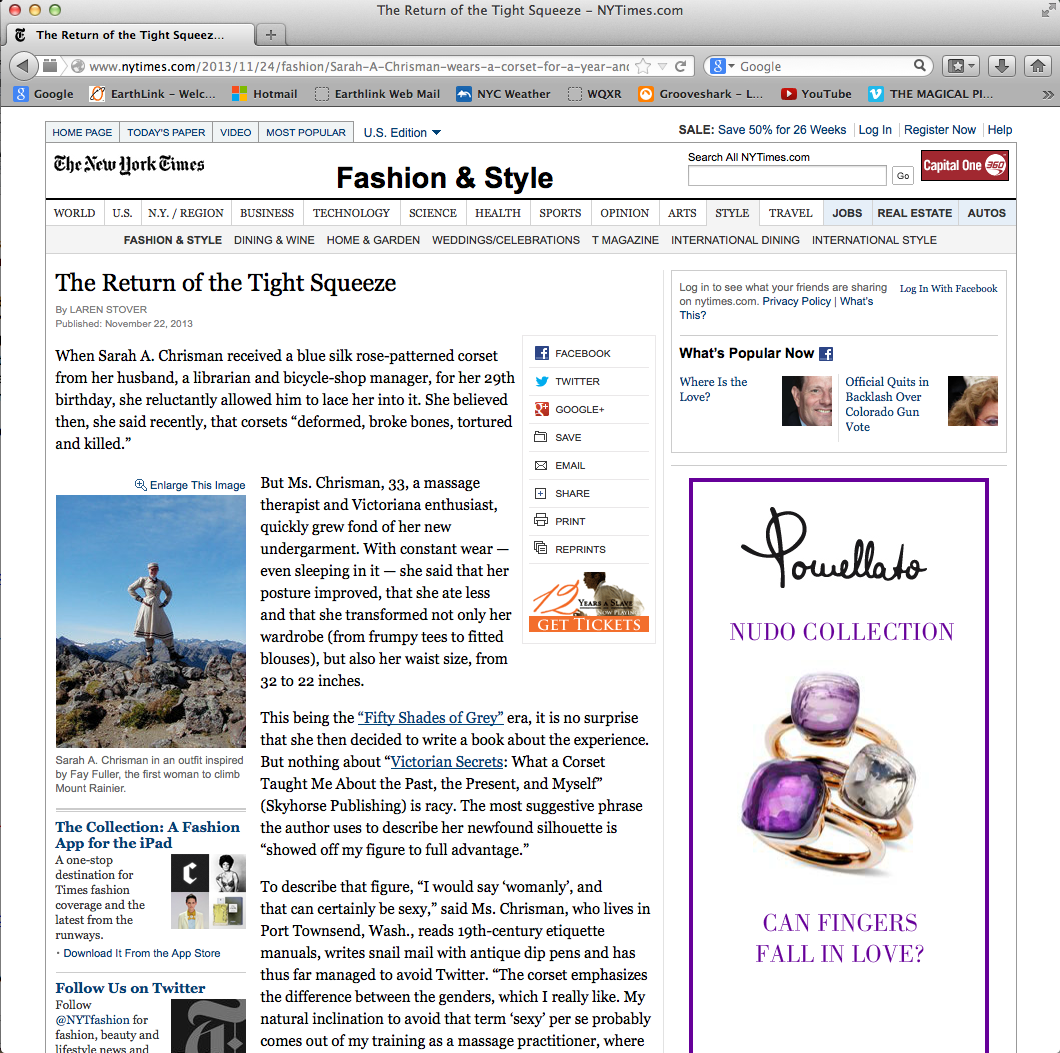Click the Email envelope icon
This screenshot has width=1060, height=1053.
pyautogui.click(x=541, y=465)
